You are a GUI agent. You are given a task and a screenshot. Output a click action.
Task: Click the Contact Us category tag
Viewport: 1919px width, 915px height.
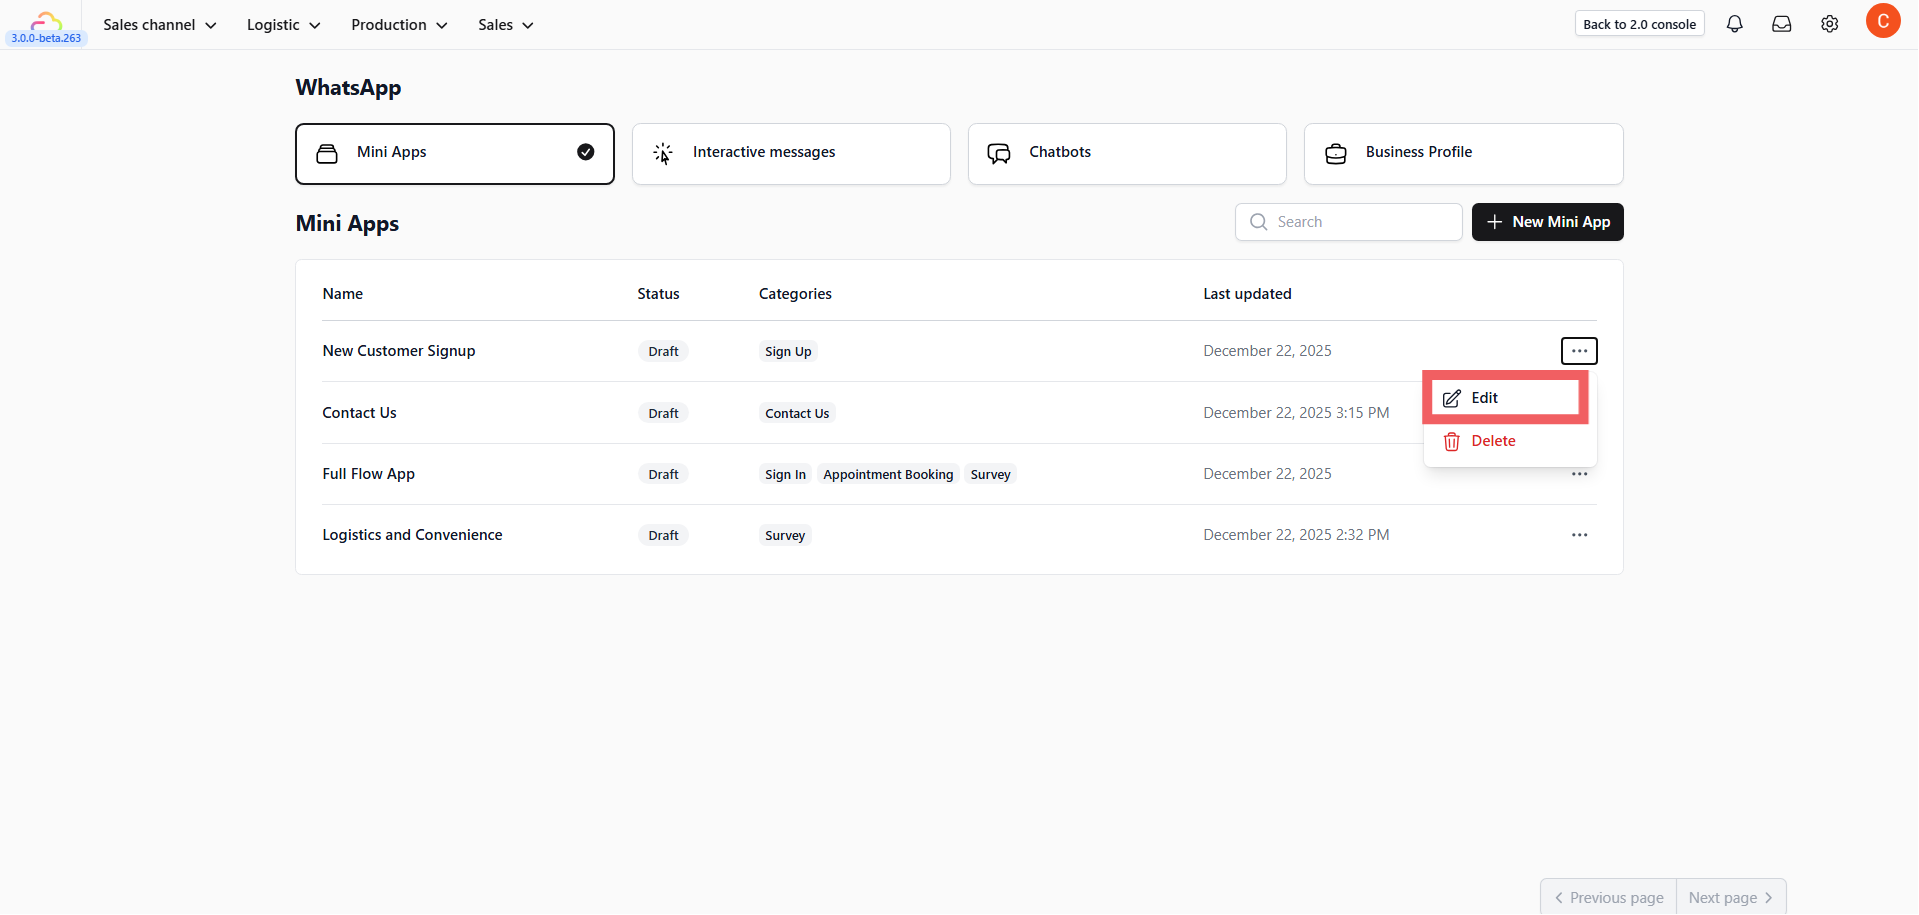click(797, 413)
